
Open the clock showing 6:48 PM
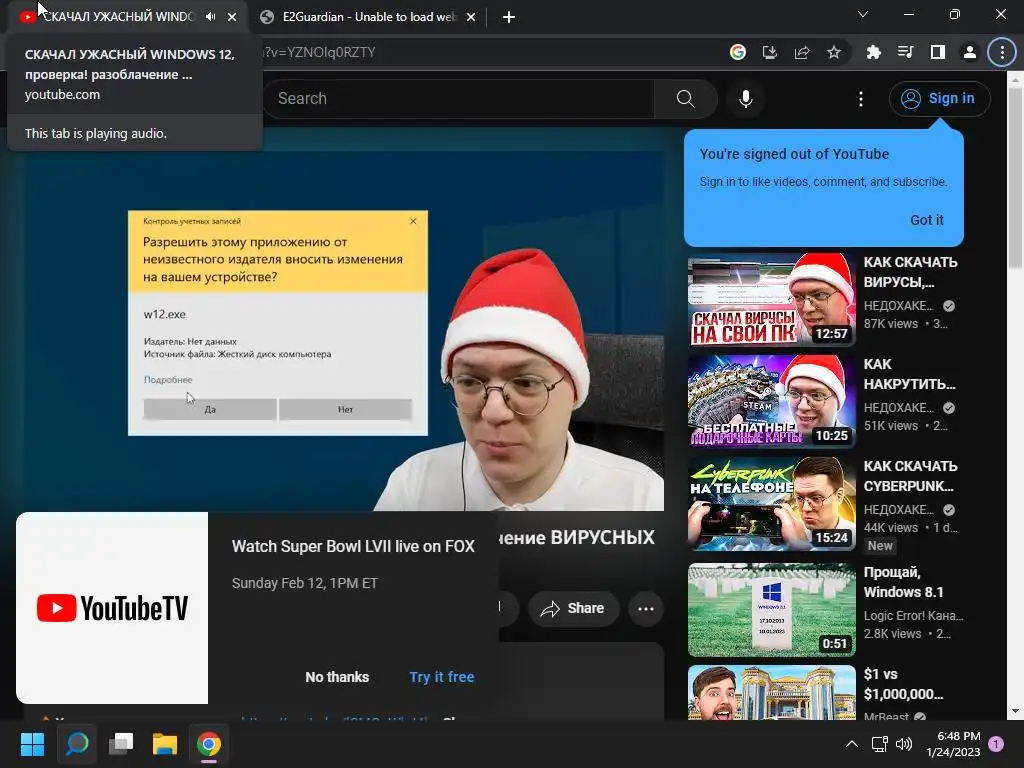coord(953,744)
